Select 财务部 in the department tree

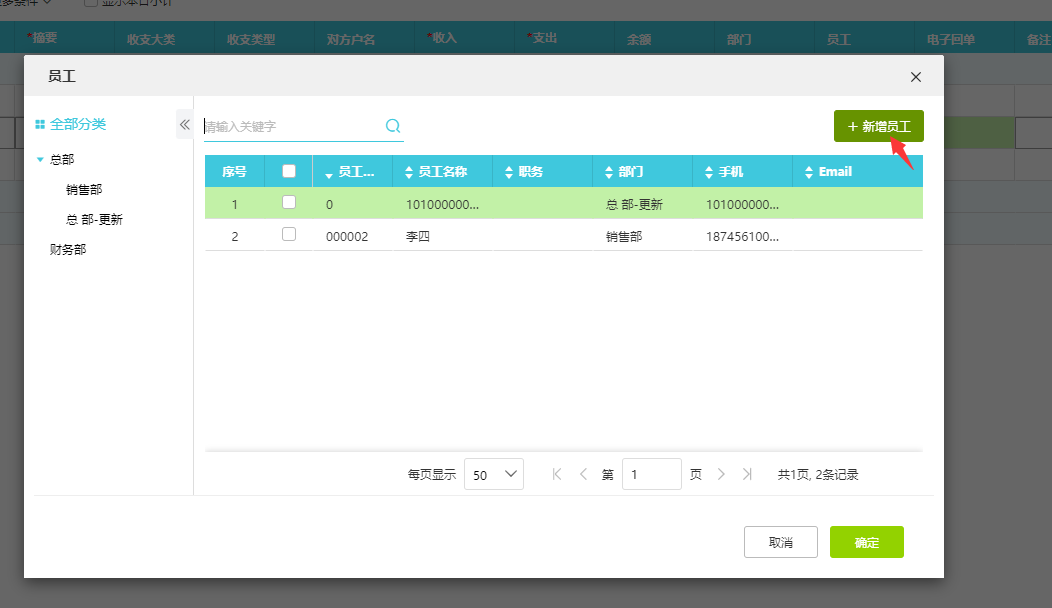(68, 249)
